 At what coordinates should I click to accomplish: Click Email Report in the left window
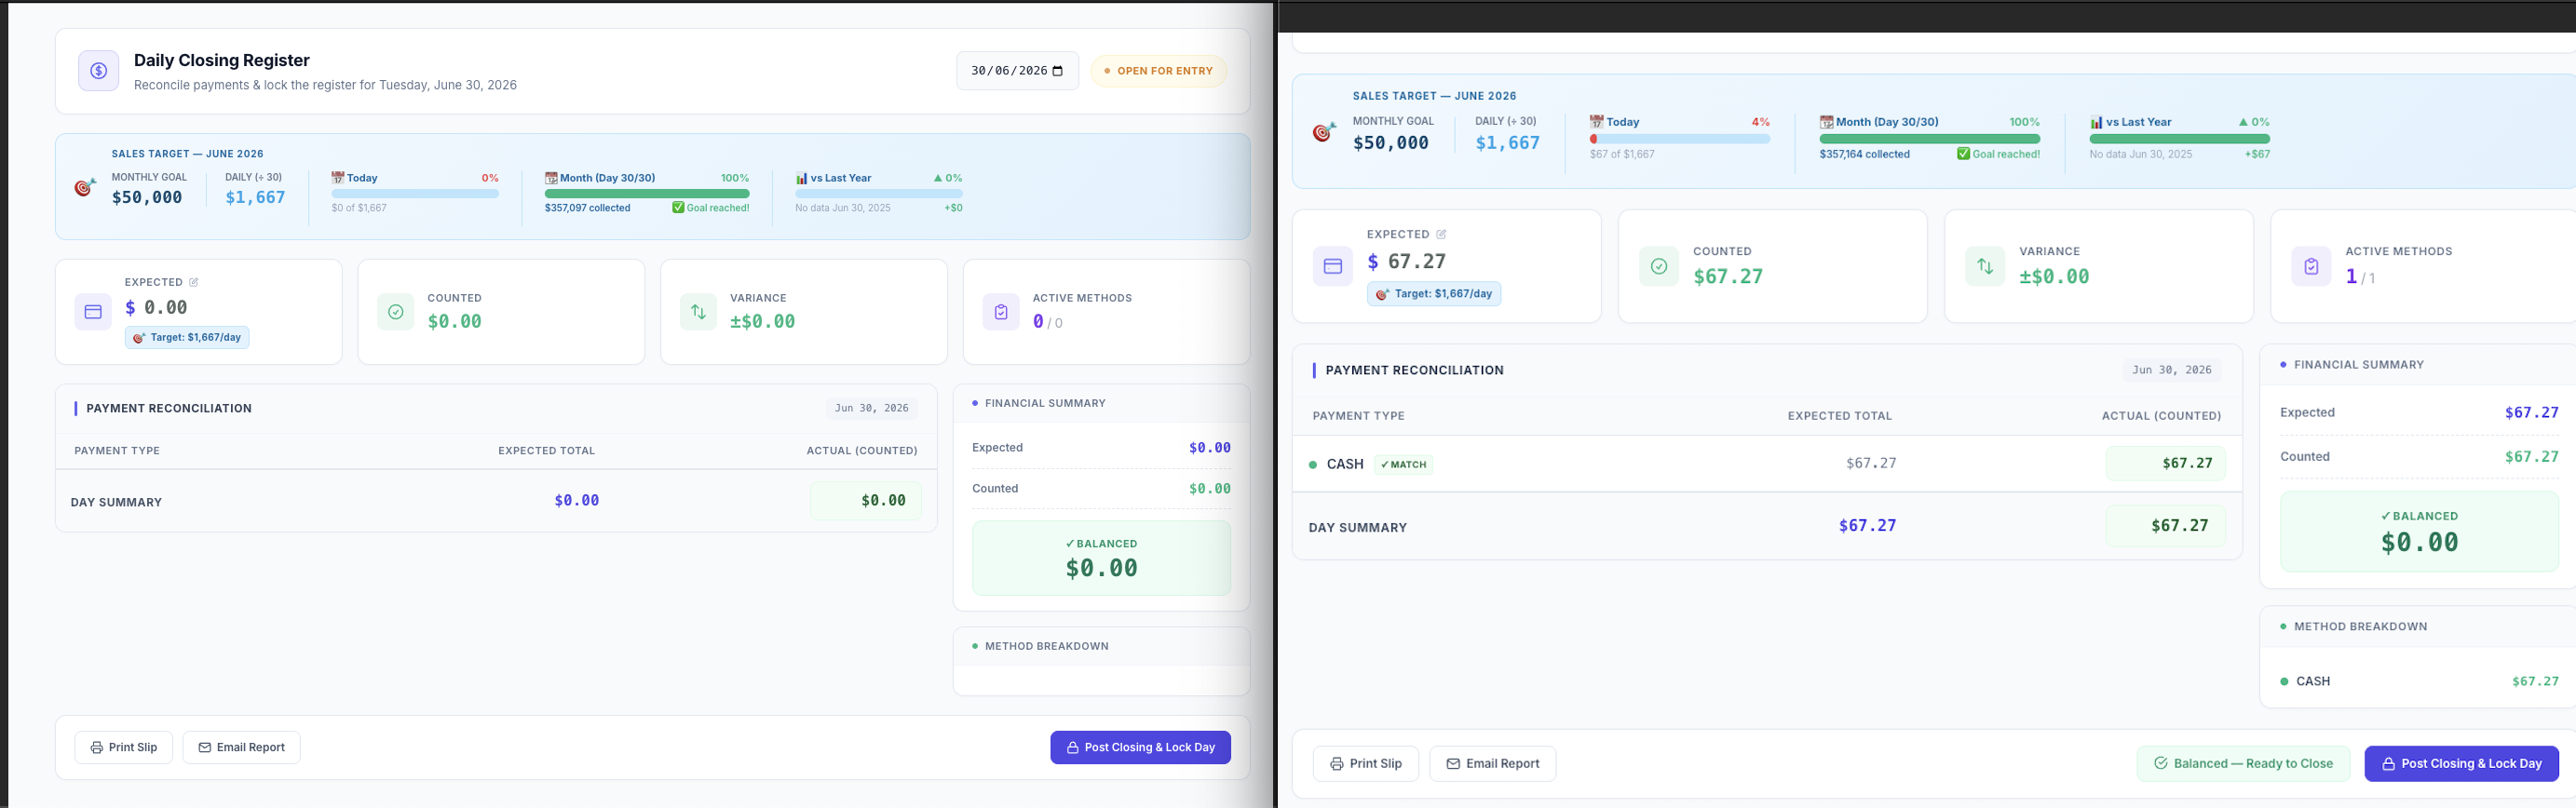[x=242, y=747]
